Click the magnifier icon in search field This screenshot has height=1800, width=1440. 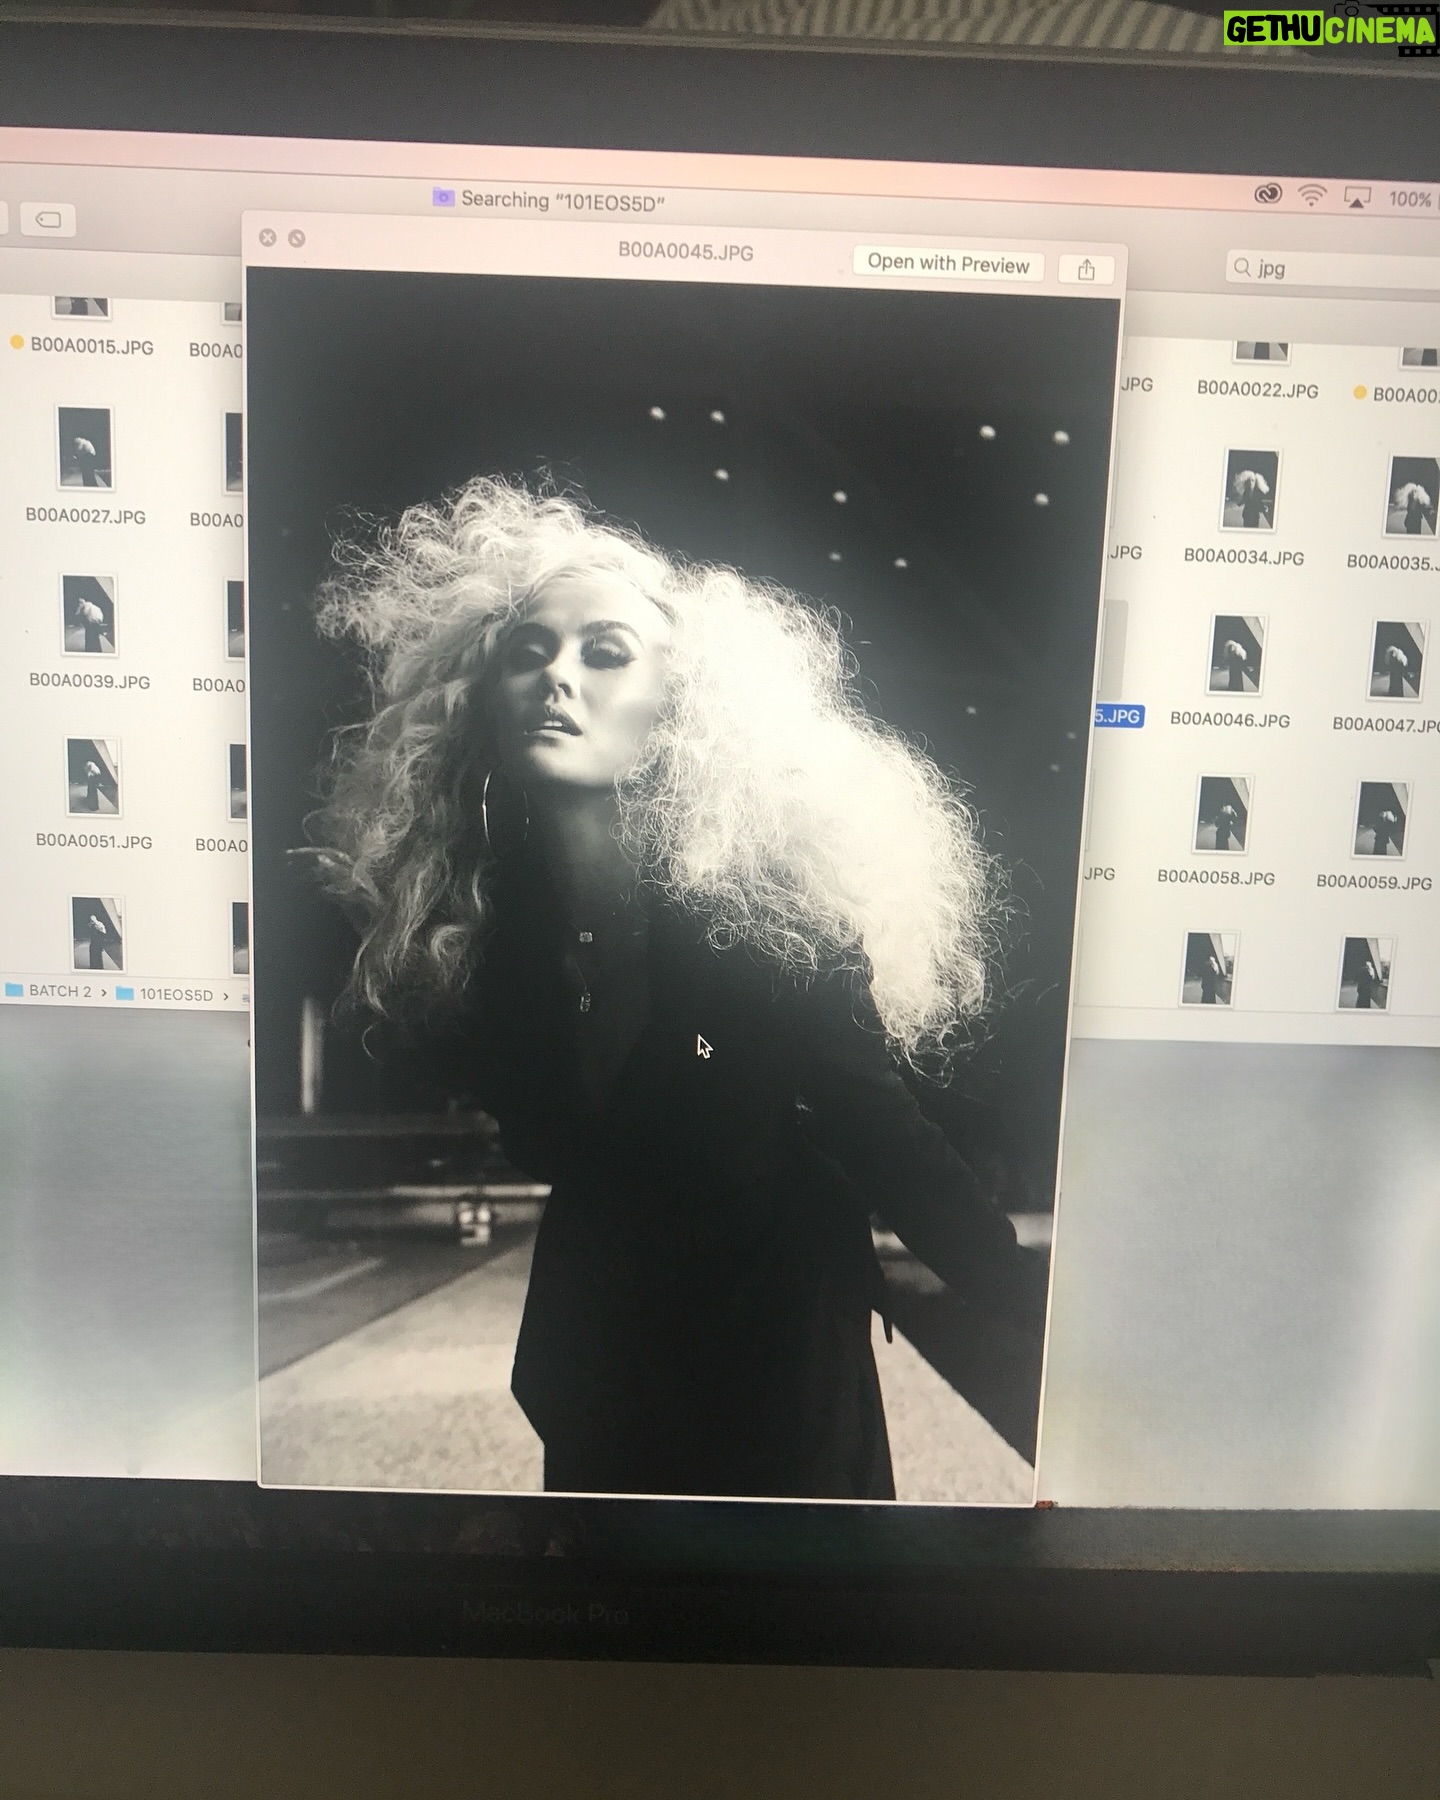[1242, 267]
